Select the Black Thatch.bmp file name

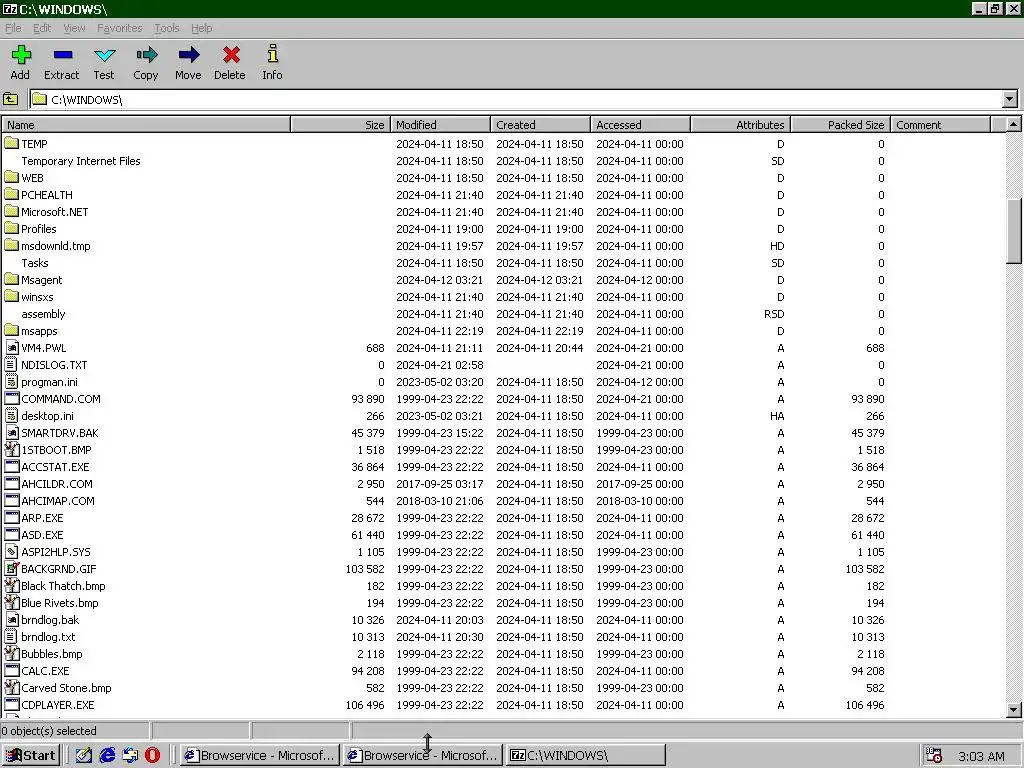click(63, 586)
